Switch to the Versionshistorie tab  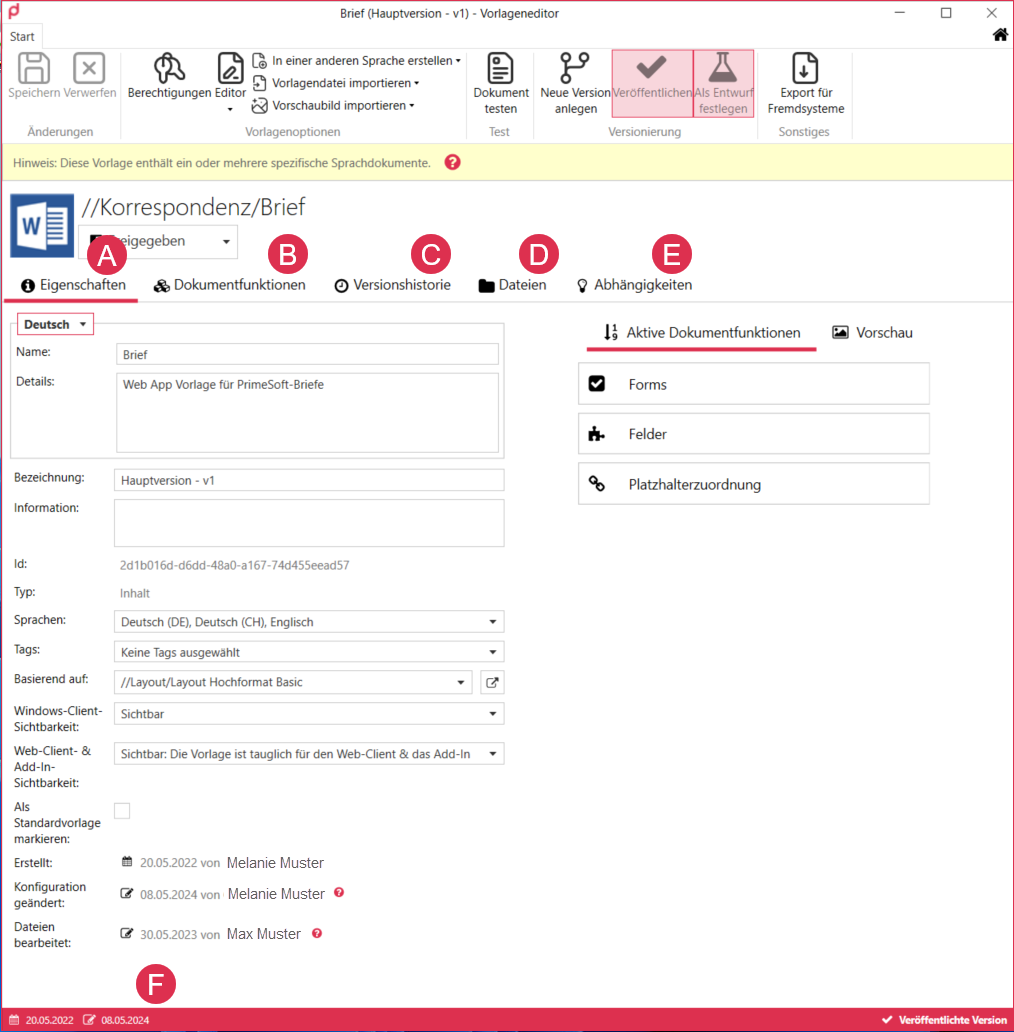pos(393,285)
